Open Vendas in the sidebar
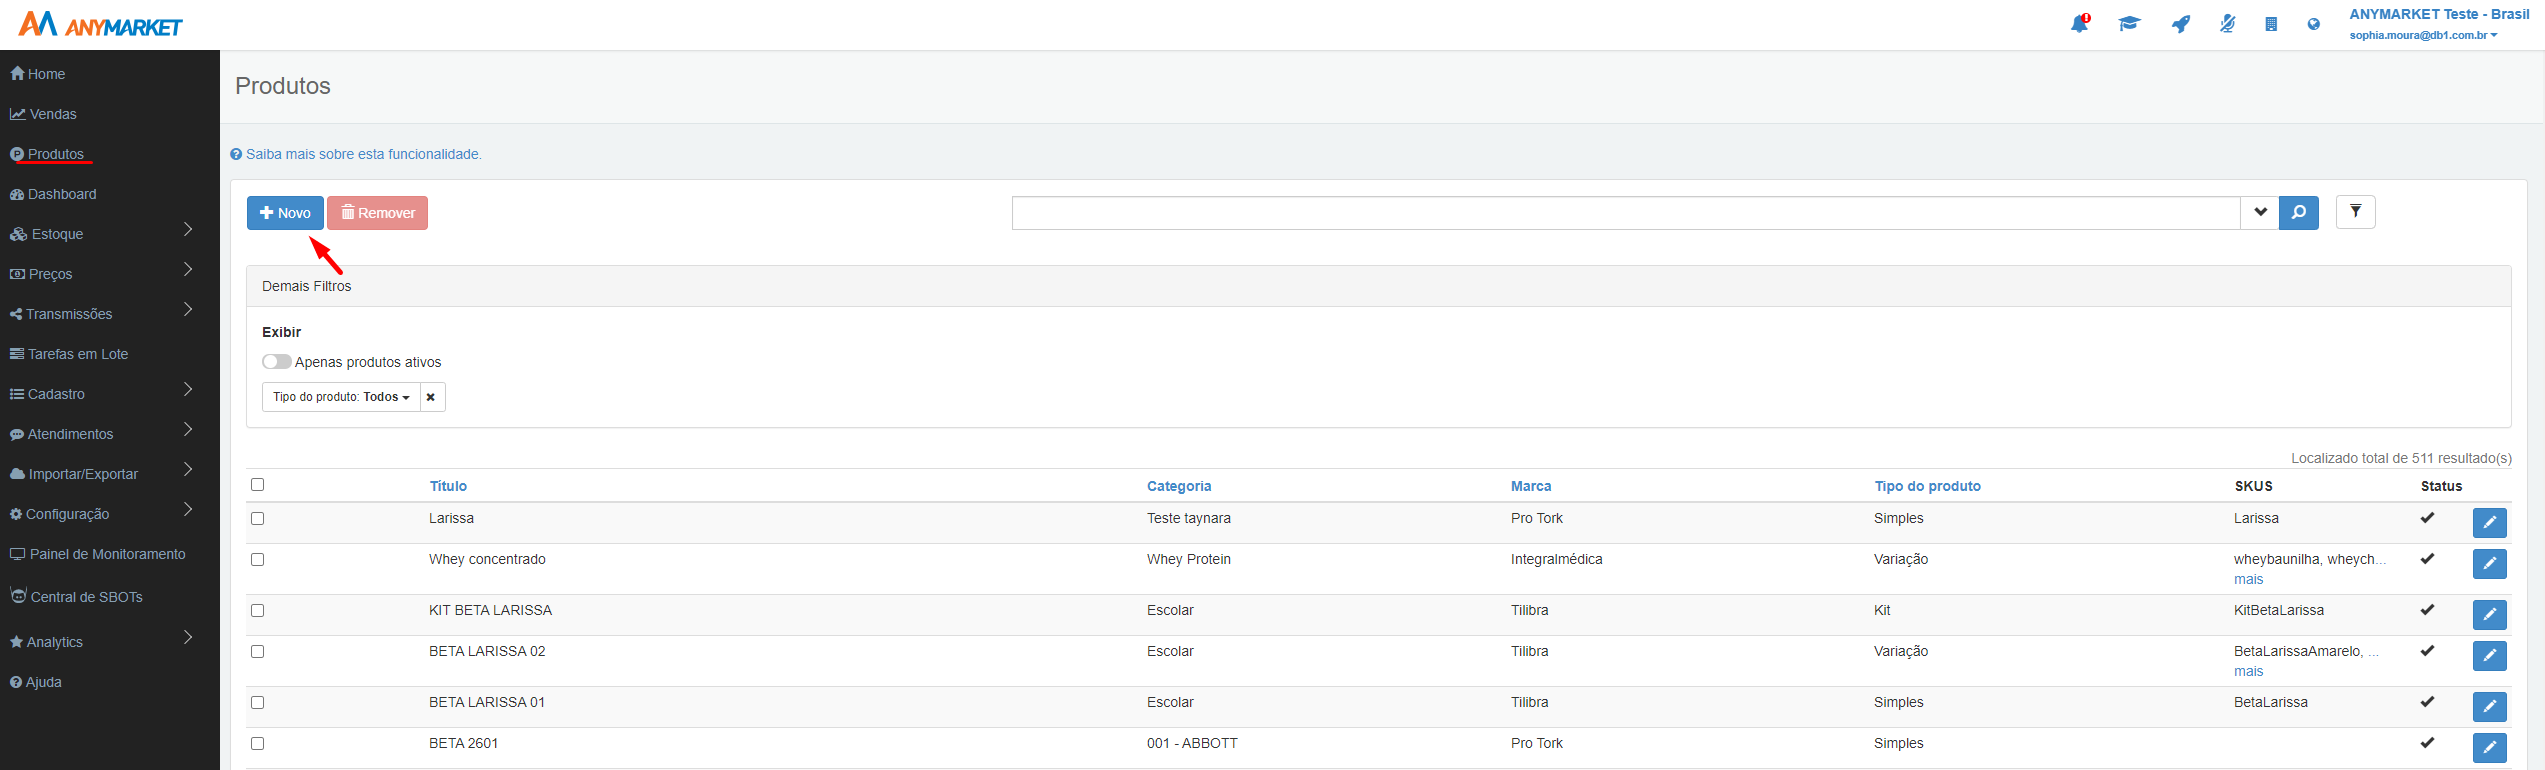The width and height of the screenshot is (2545, 770). coord(43,114)
